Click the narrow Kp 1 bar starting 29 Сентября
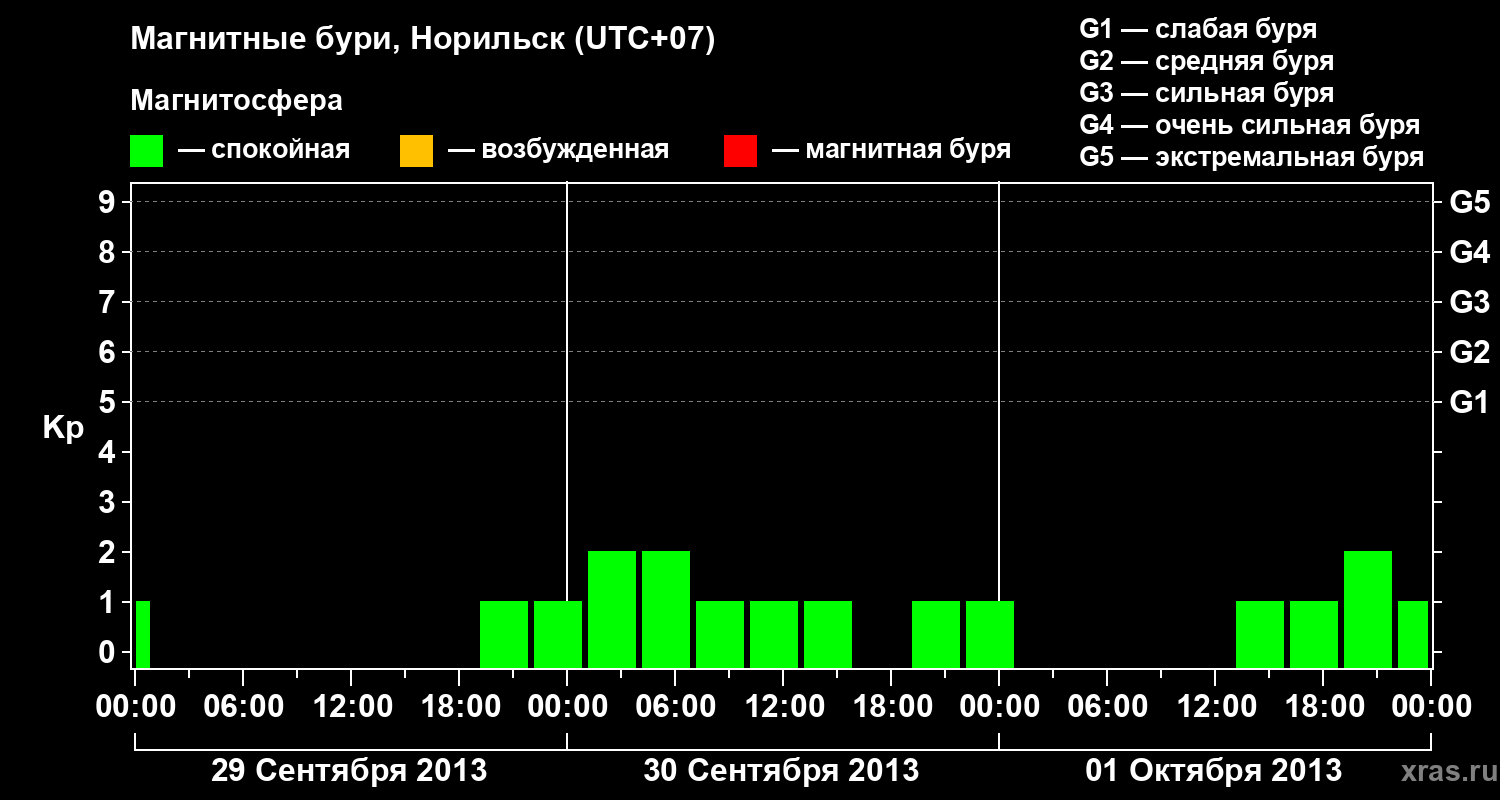Image resolution: width=1500 pixels, height=800 pixels. 143,634
